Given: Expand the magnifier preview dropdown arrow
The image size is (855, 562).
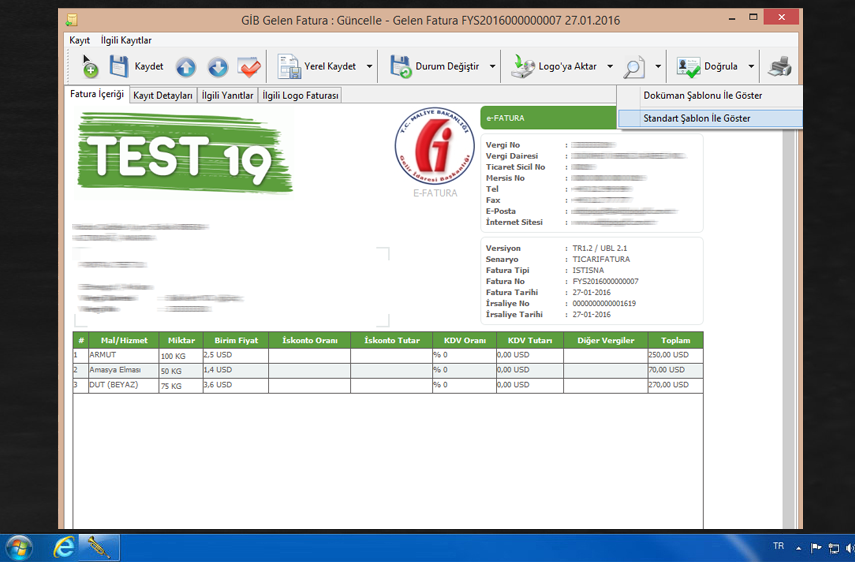Looking at the screenshot, I should [x=658, y=67].
